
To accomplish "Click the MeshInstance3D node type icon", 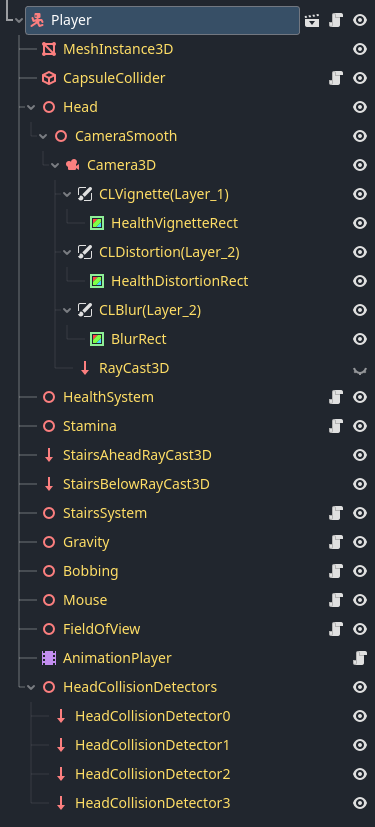I will point(49,50).
